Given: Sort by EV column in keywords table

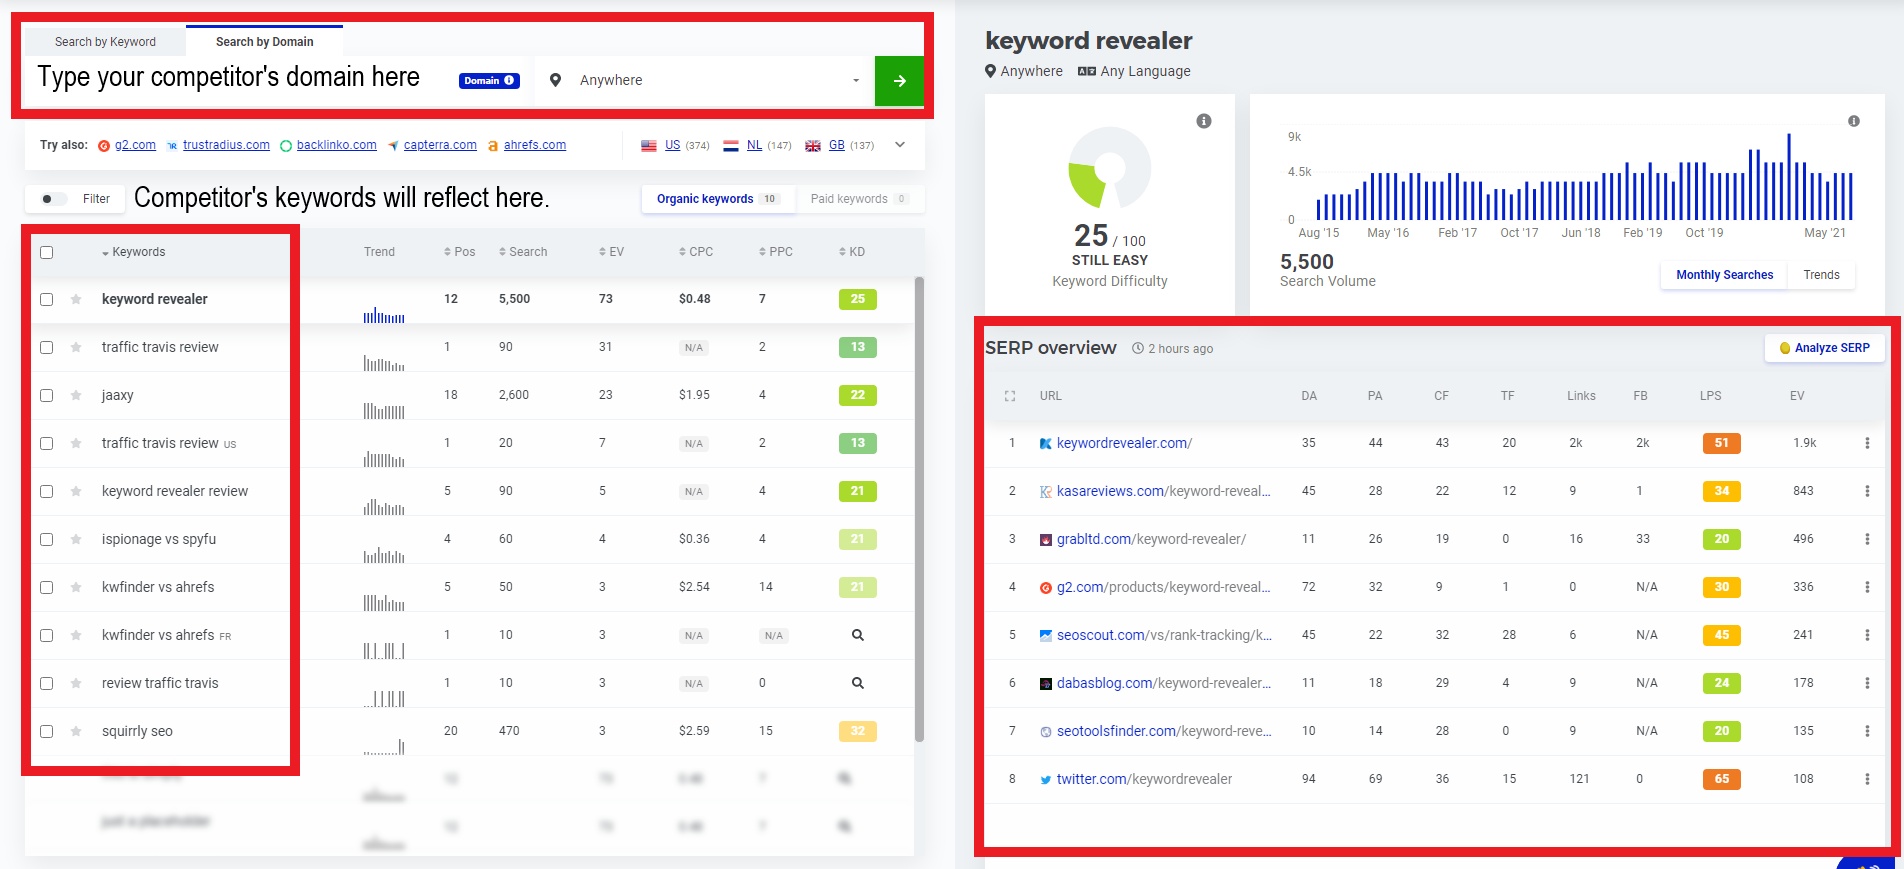Looking at the screenshot, I should click(611, 252).
